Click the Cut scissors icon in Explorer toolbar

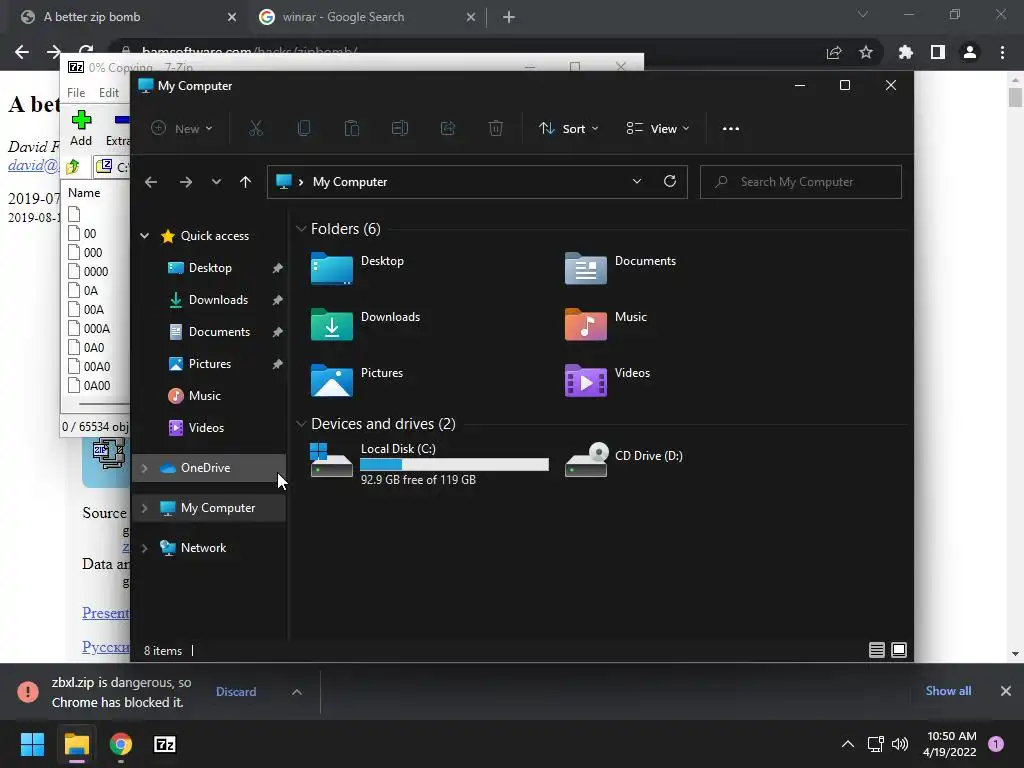pyautogui.click(x=256, y=129)
